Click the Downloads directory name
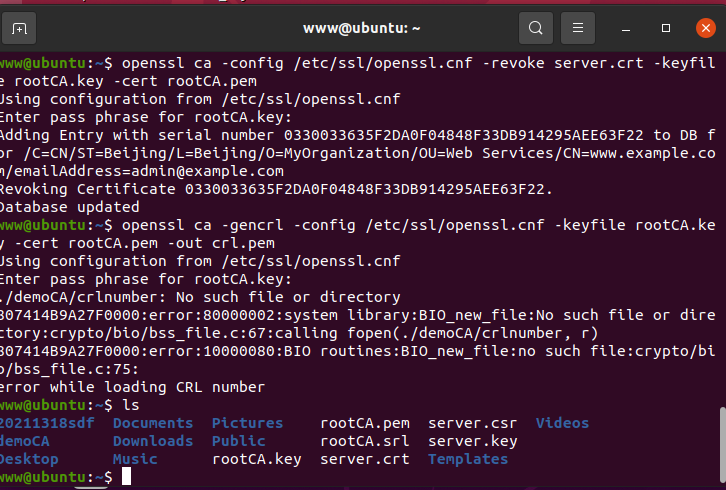 pos(152,441)
